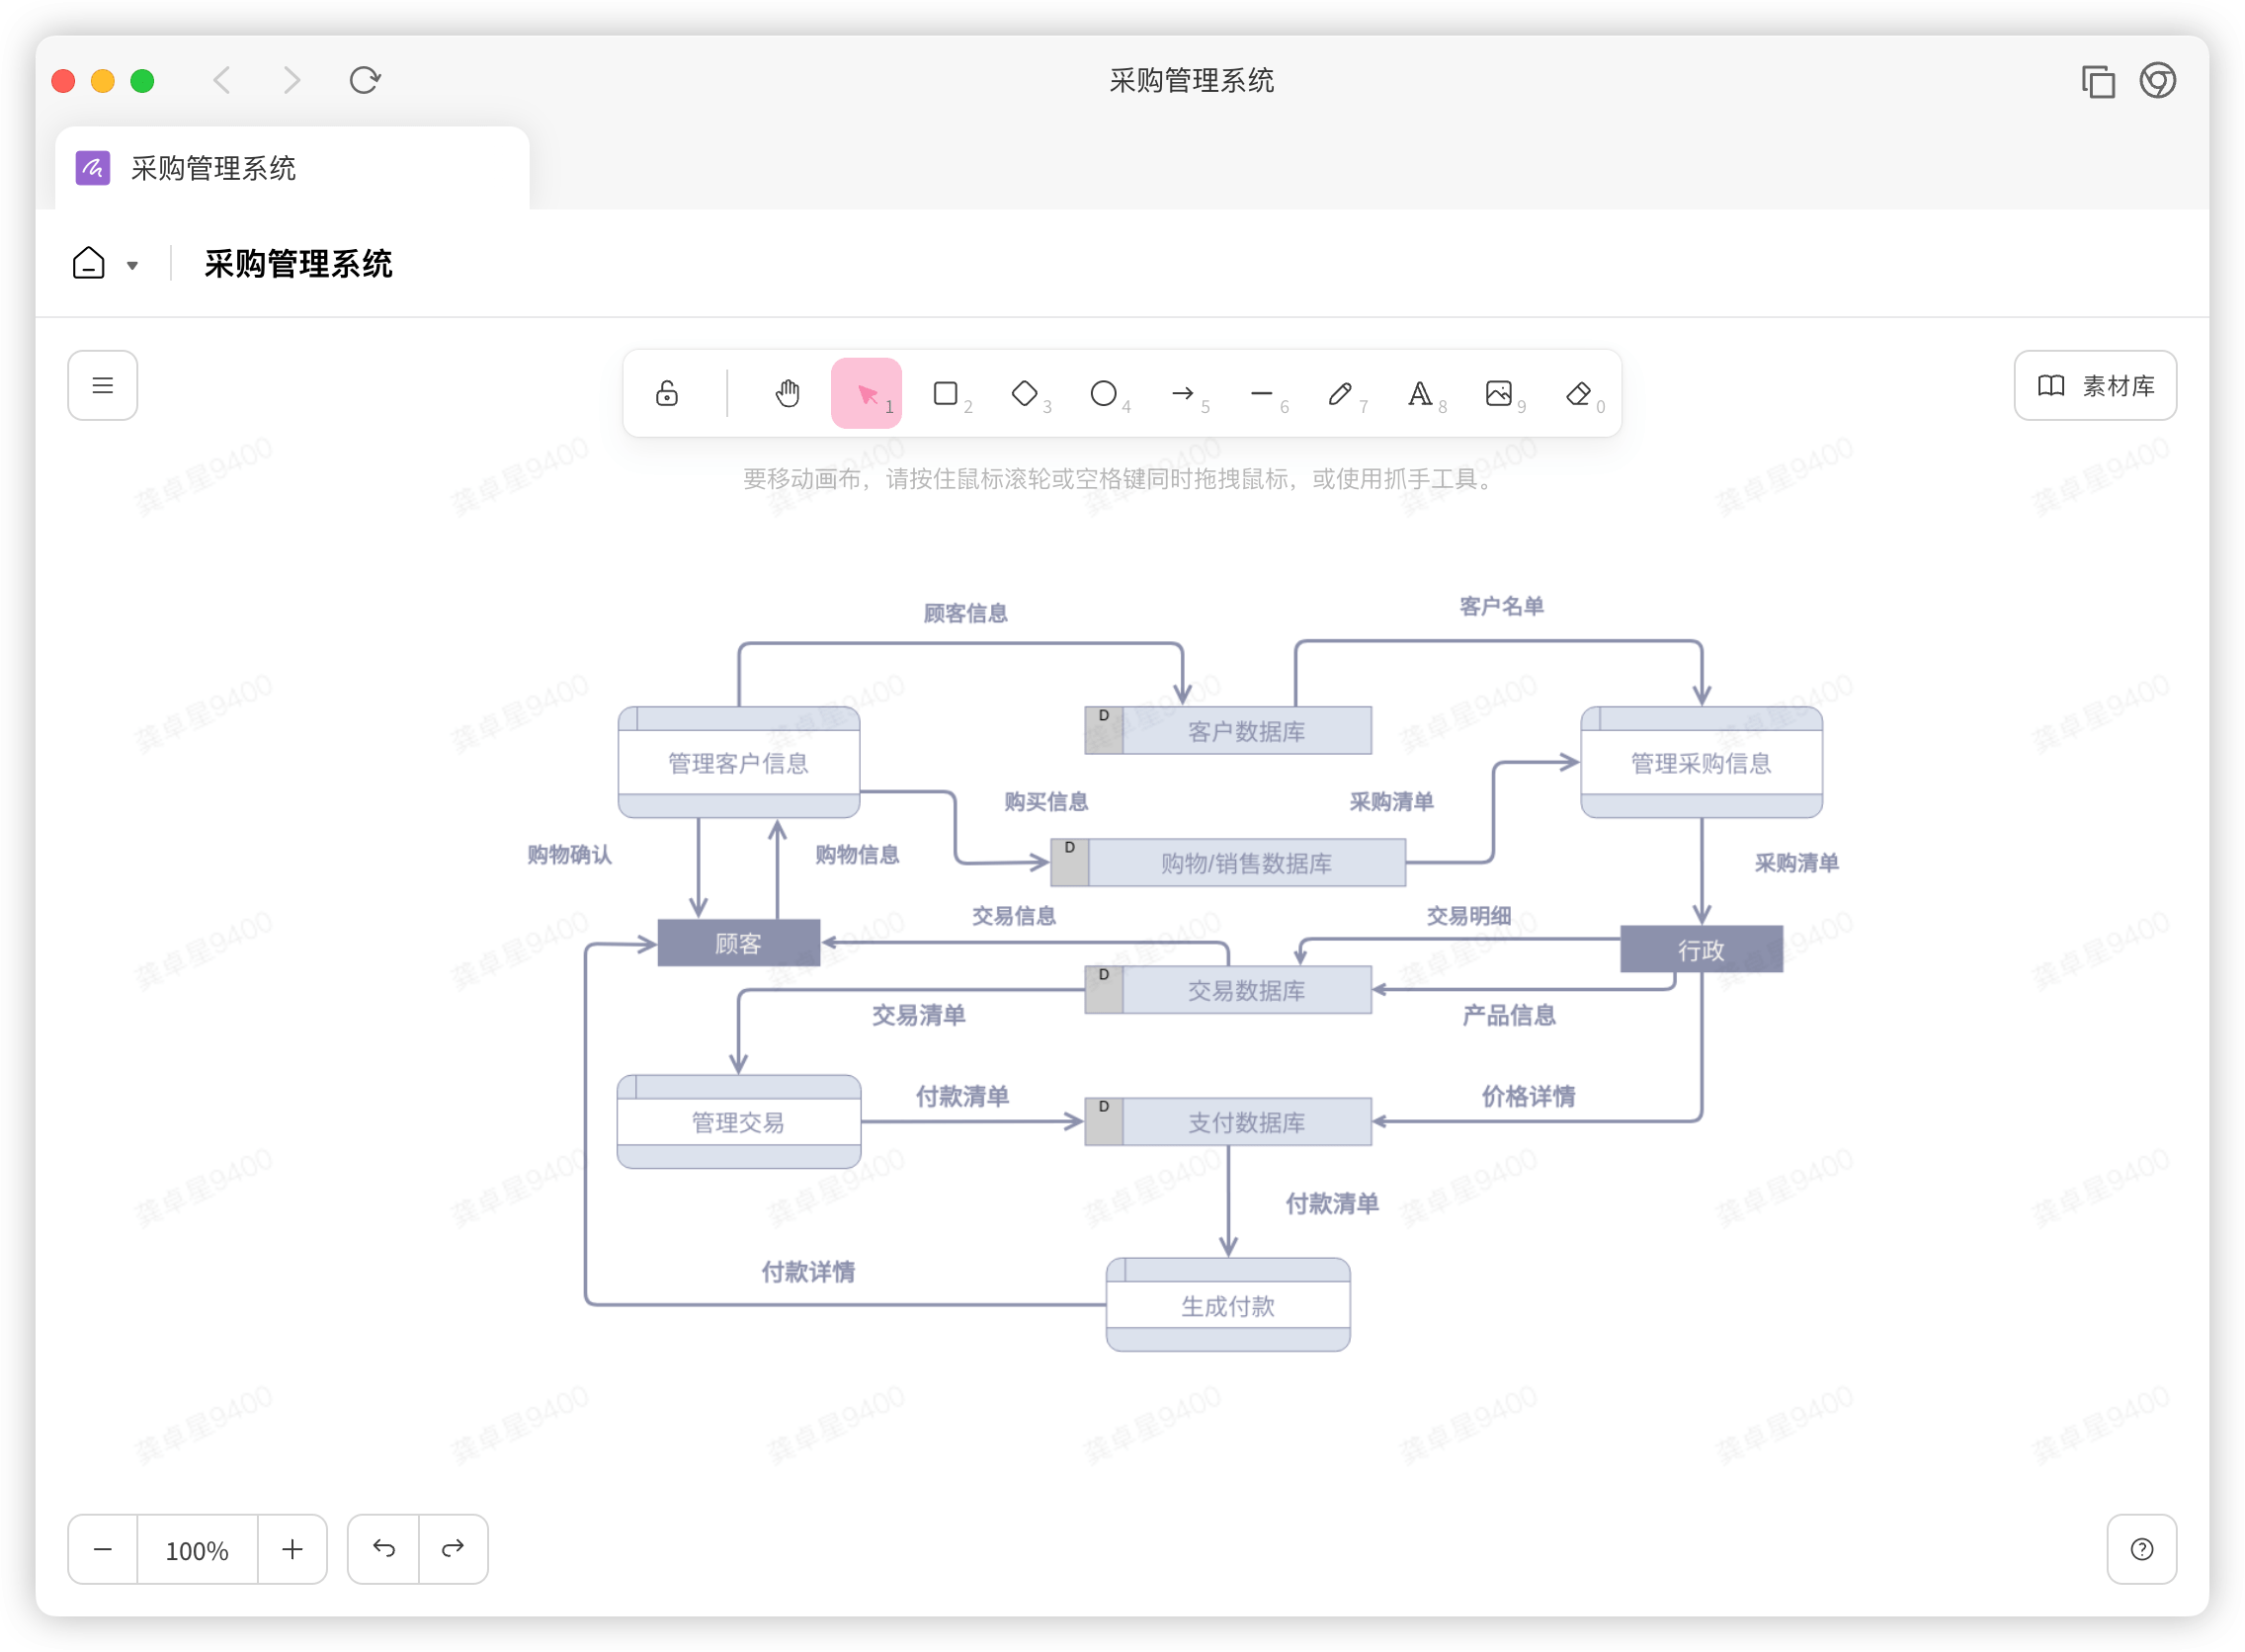
Task: Select the Insert image tool
Action: pos(1499,393)
